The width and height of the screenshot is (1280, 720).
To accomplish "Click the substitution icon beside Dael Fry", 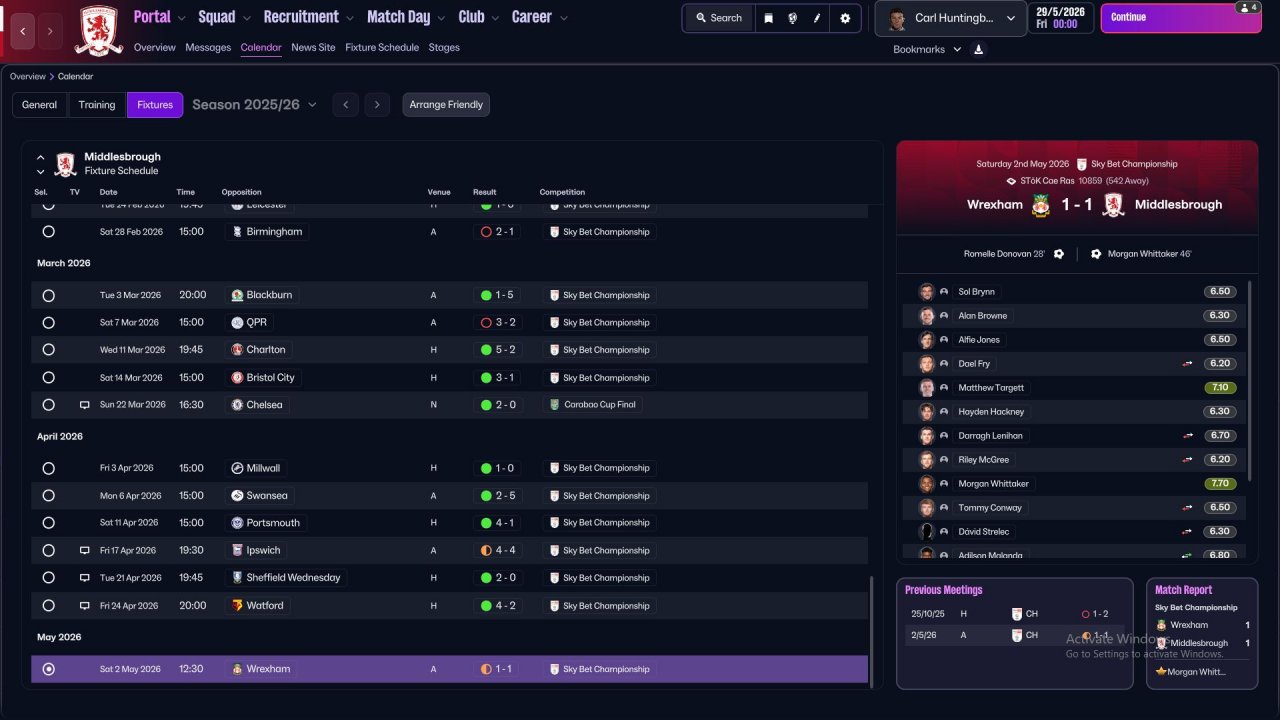I will click(x=1188, y=364).
